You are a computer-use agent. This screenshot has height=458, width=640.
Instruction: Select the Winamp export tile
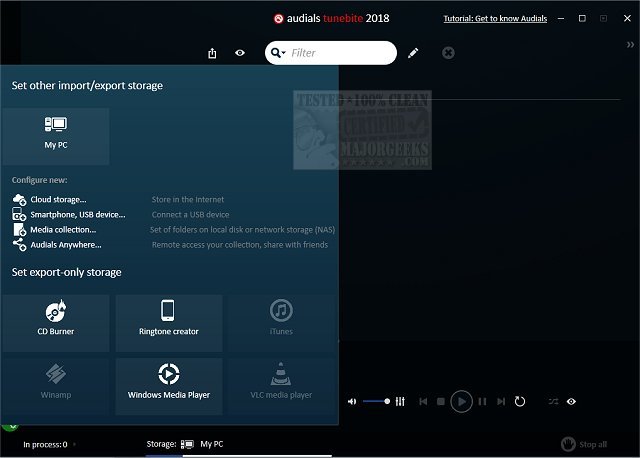click(x=56, y=386)
